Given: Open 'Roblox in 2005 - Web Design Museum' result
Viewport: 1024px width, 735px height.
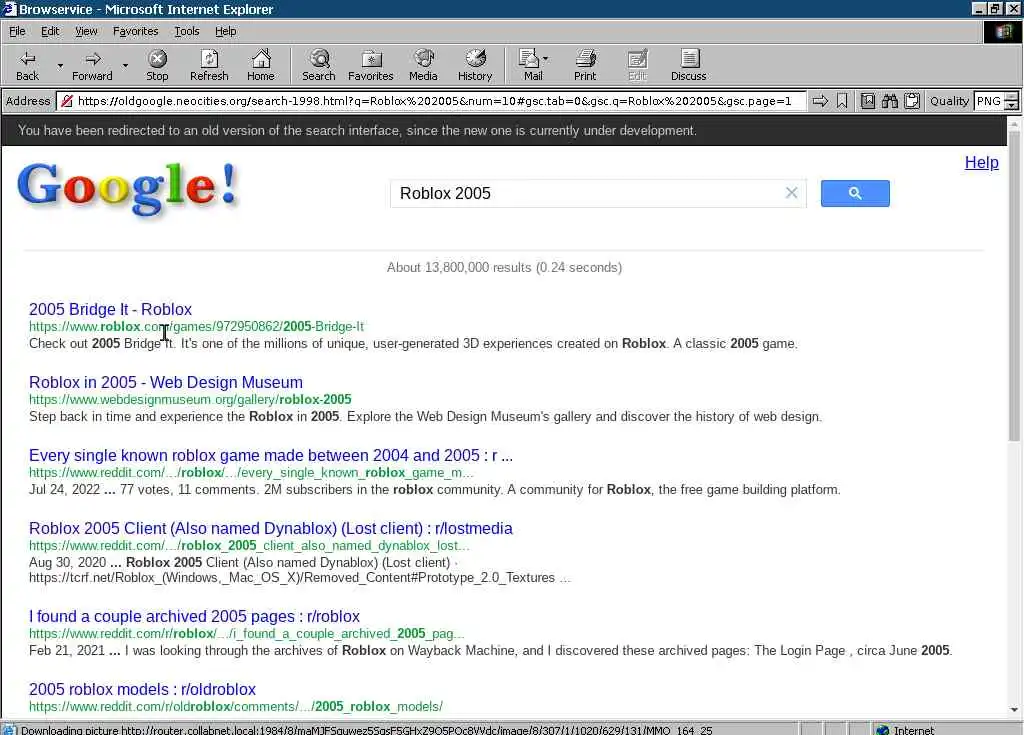Looking at the screenshot, I should coord(166,382).
